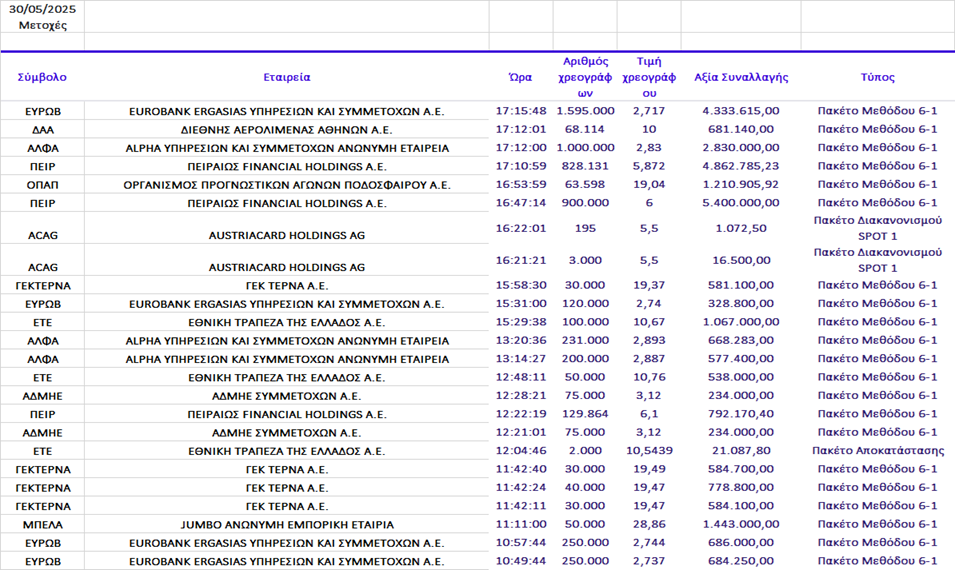
Task: Click the Σύμβολο column header
Action: 42,77
